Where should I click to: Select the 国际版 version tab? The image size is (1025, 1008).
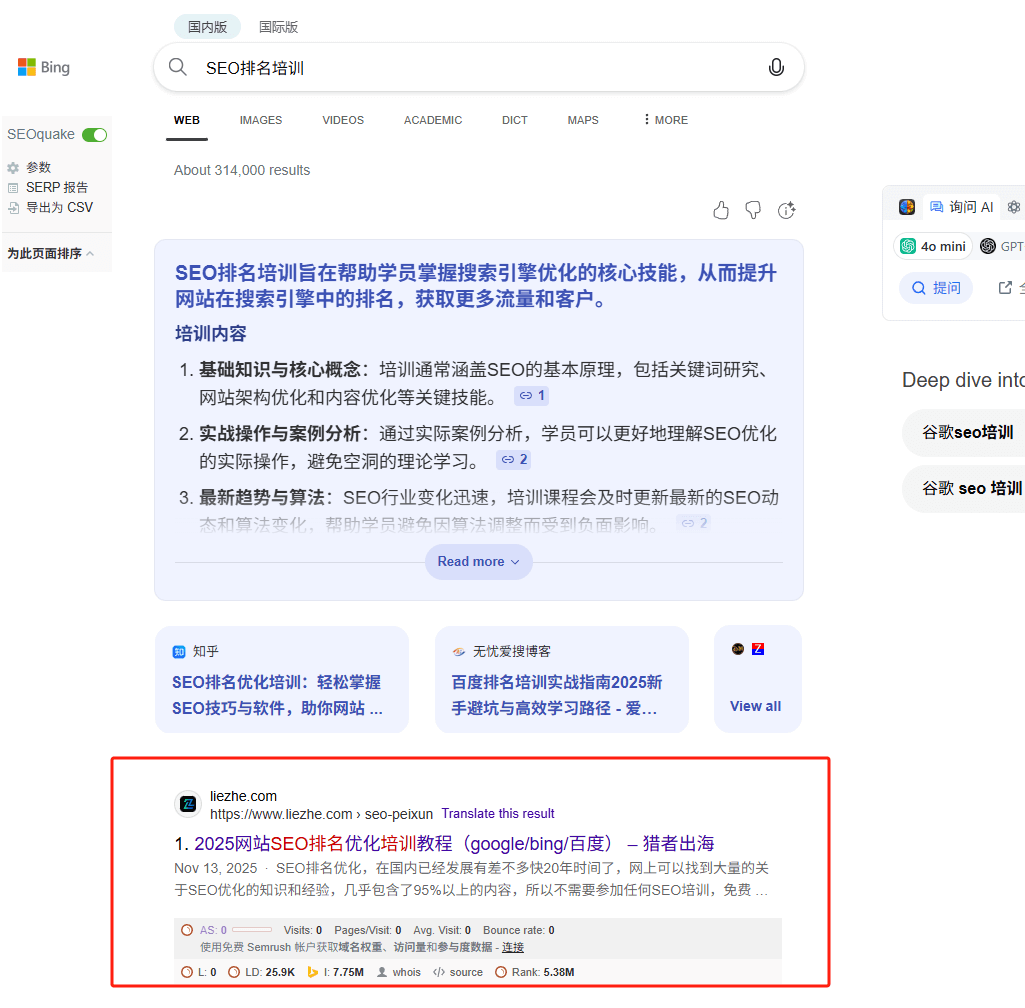pos(278,27)
